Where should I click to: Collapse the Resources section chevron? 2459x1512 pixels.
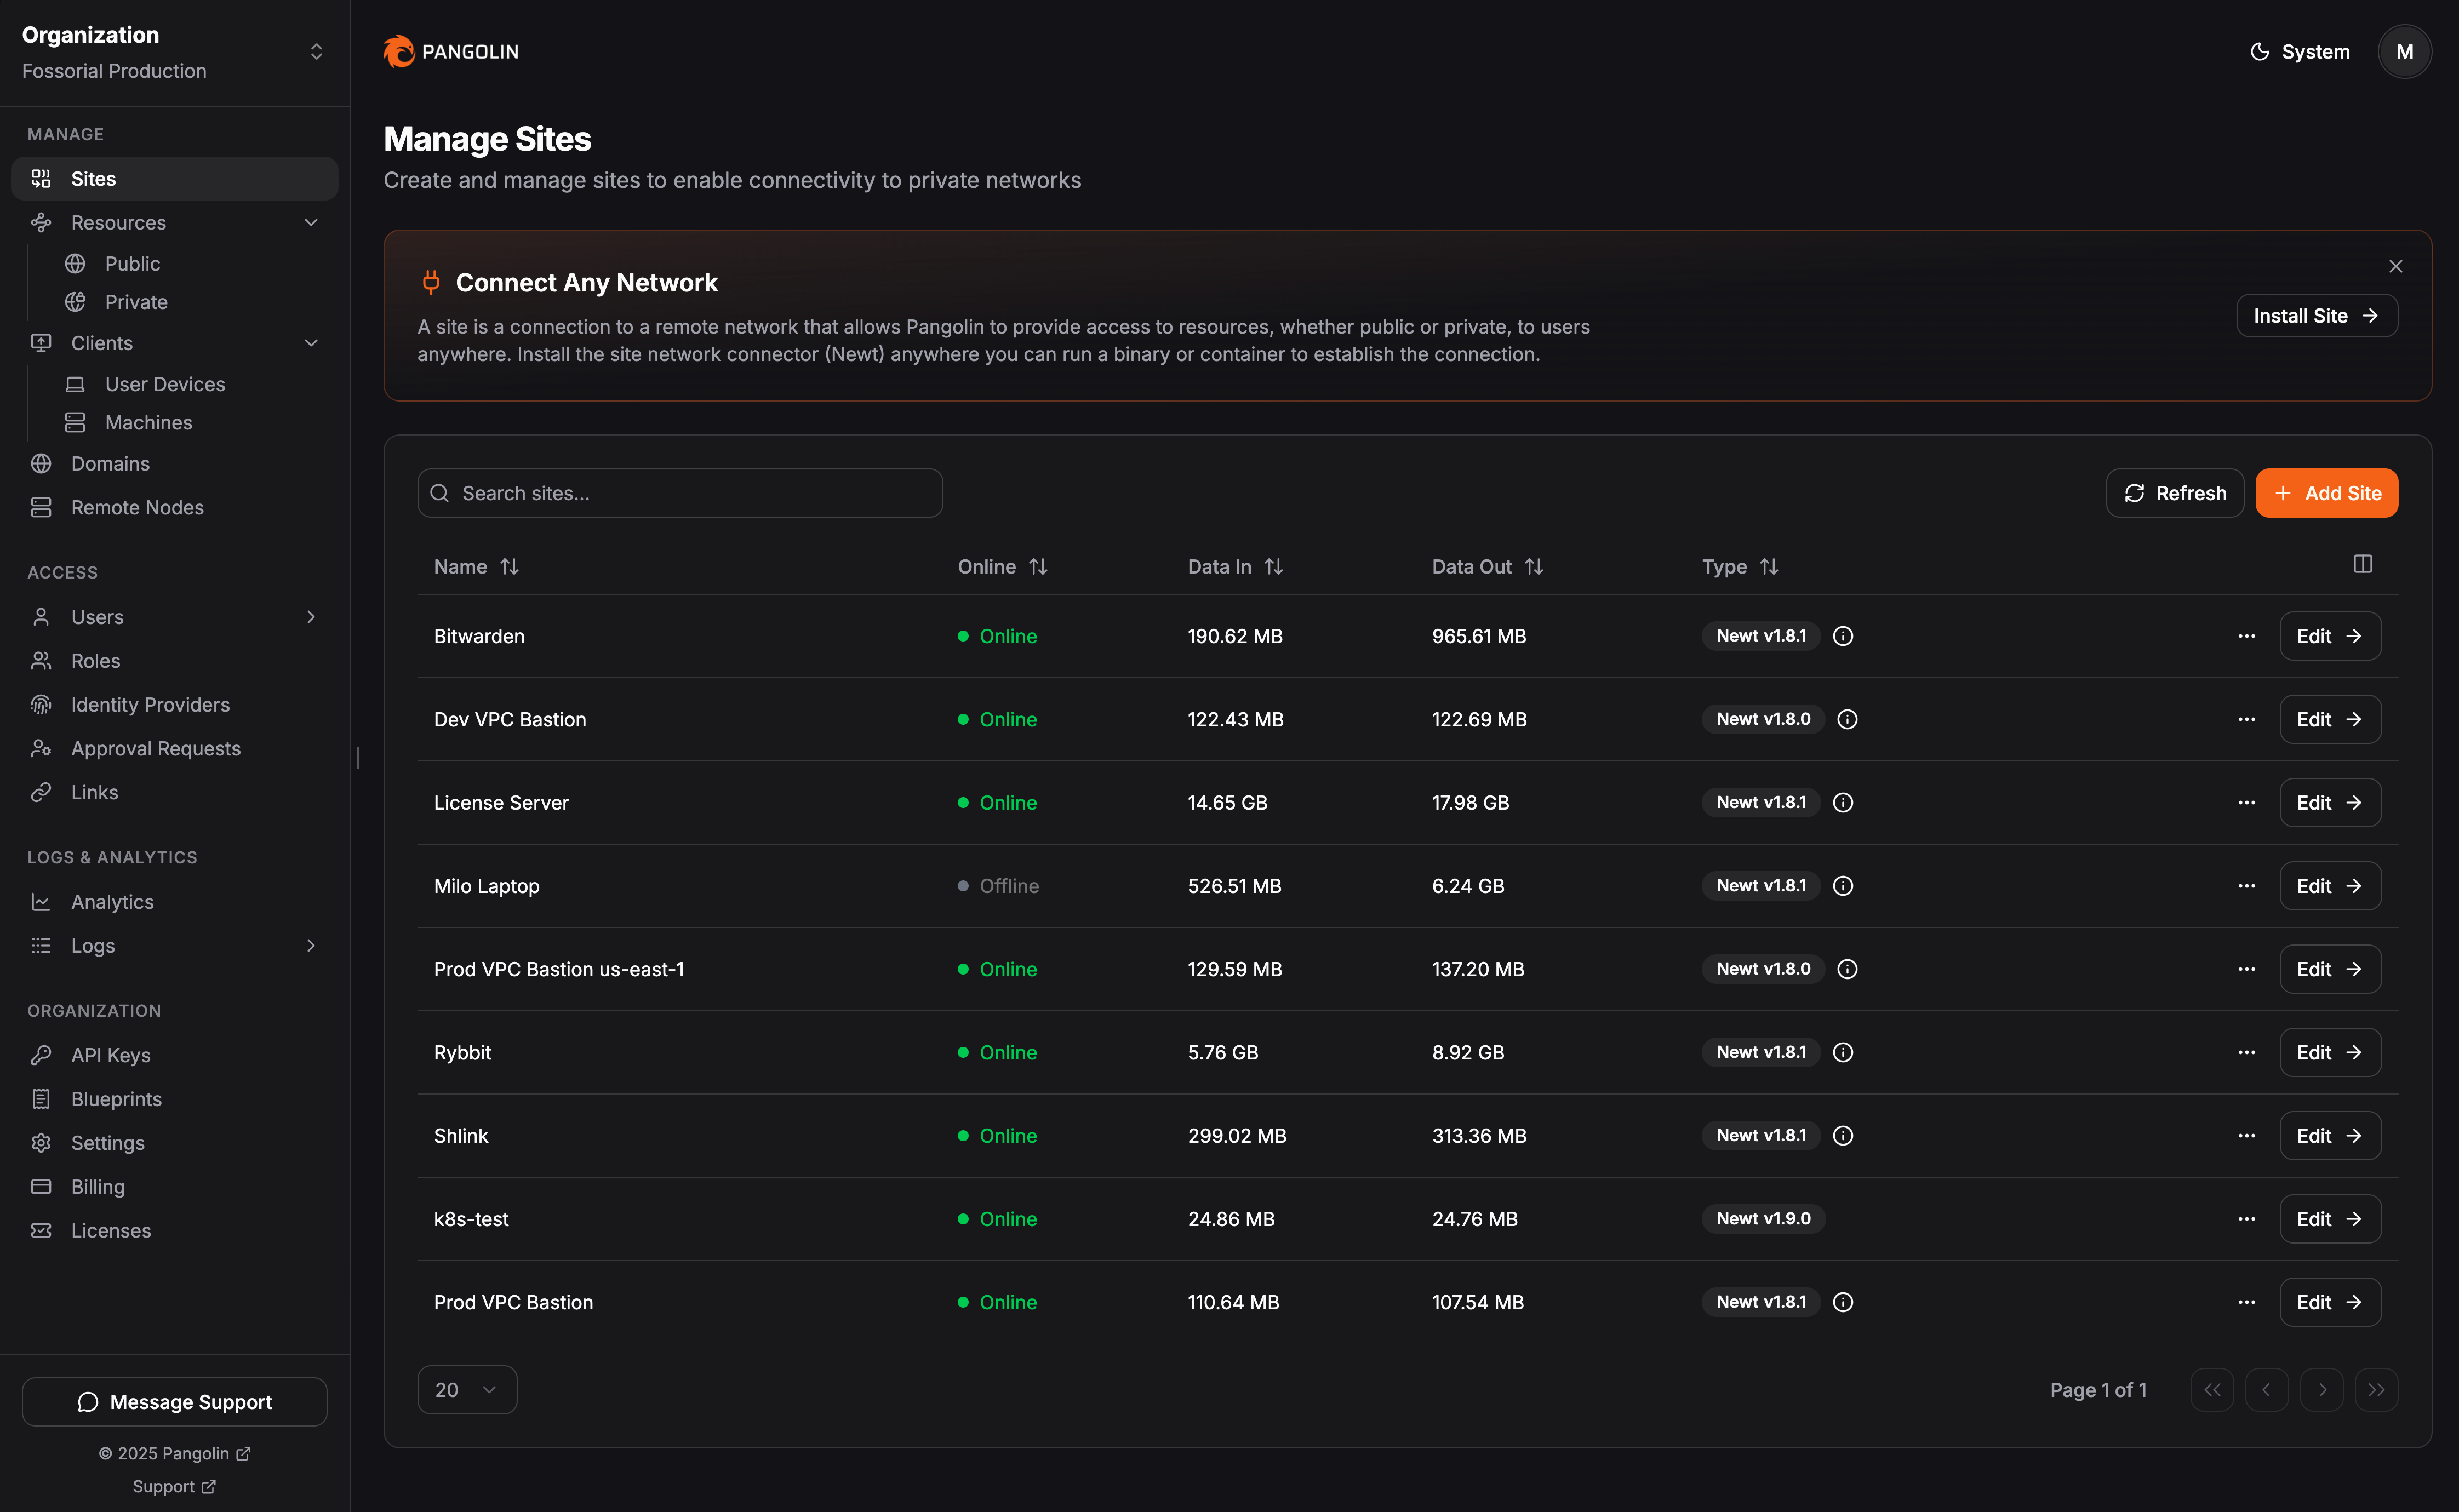coord(311,222)
